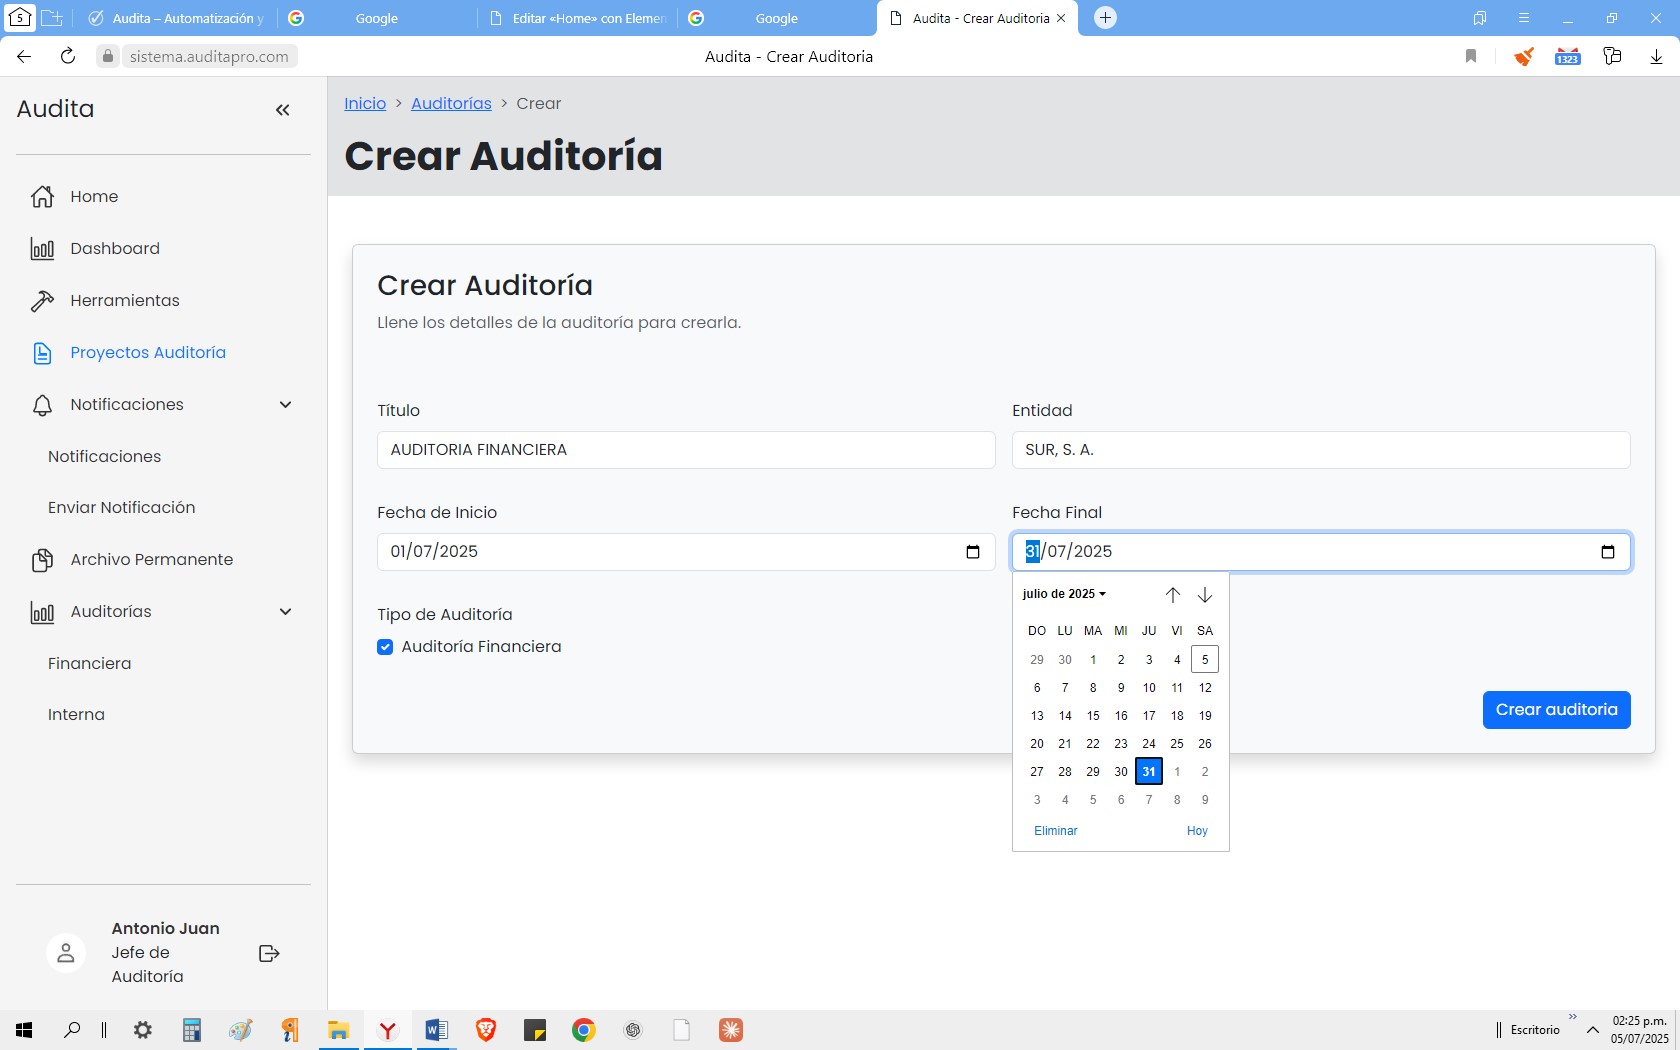Follow the Auditorías breadcrumb link
This screenshot has width=1680, height=1050.
451,104
